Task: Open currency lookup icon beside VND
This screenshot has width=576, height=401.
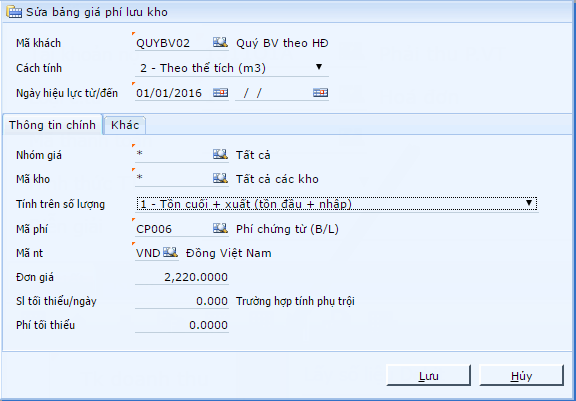Action: [x=170, y=252]
